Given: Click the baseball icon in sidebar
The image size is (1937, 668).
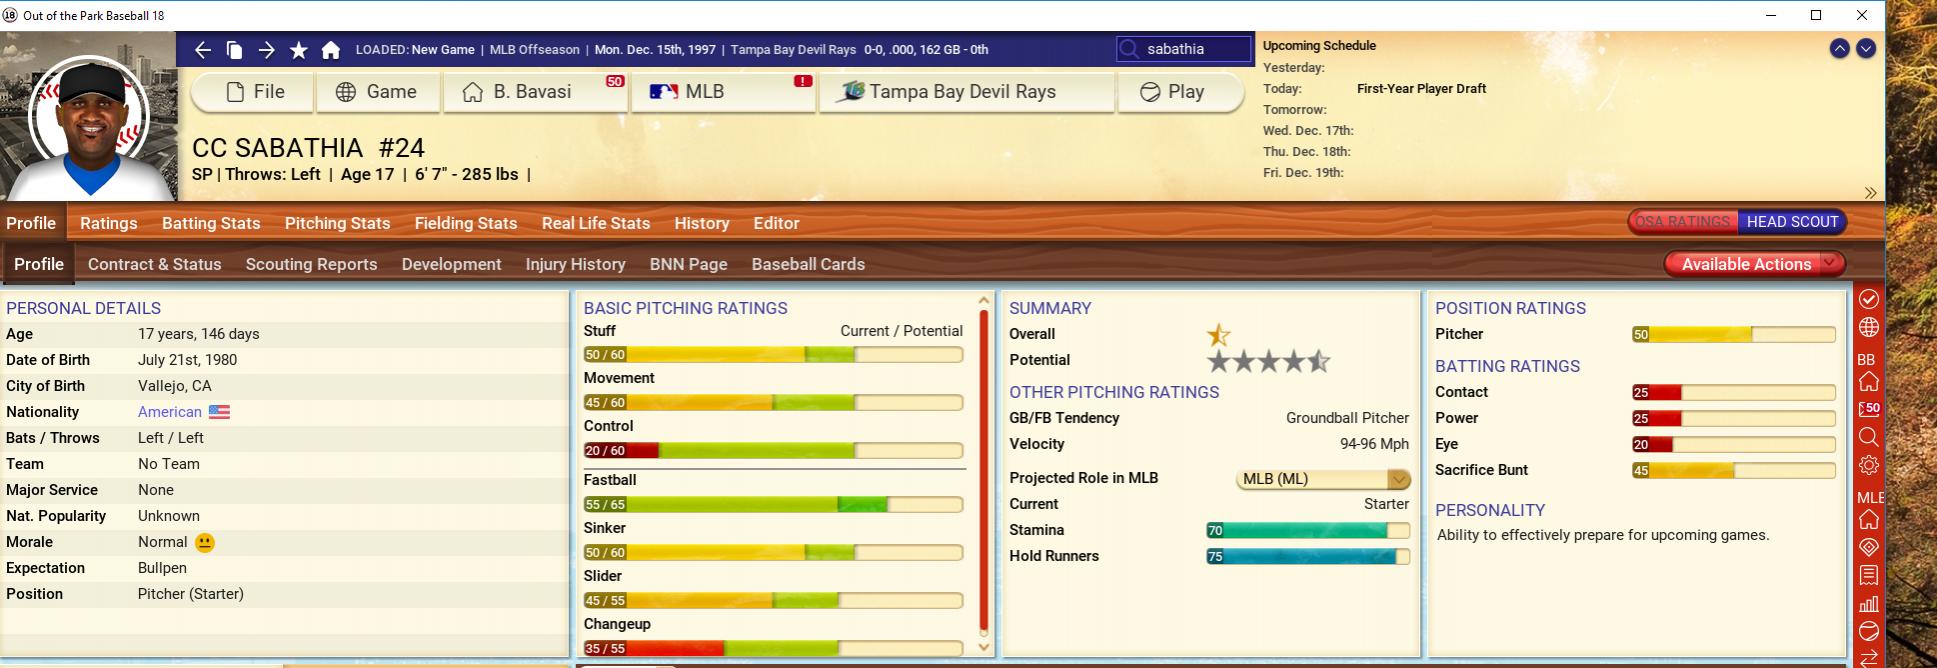Looking at the screenshot, I should click(1868, 631).
